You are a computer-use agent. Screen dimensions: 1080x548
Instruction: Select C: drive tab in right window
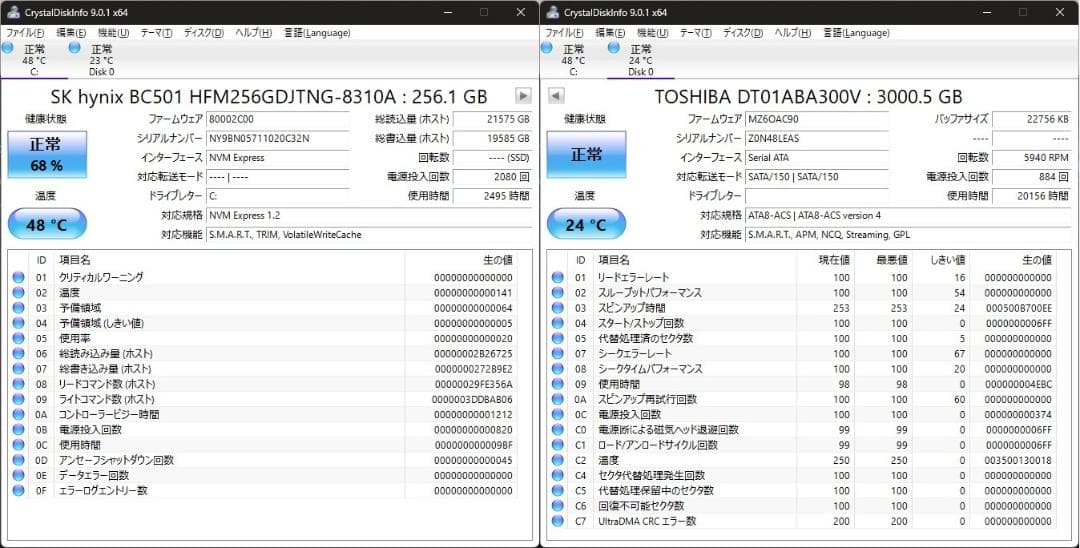point(573,60)
